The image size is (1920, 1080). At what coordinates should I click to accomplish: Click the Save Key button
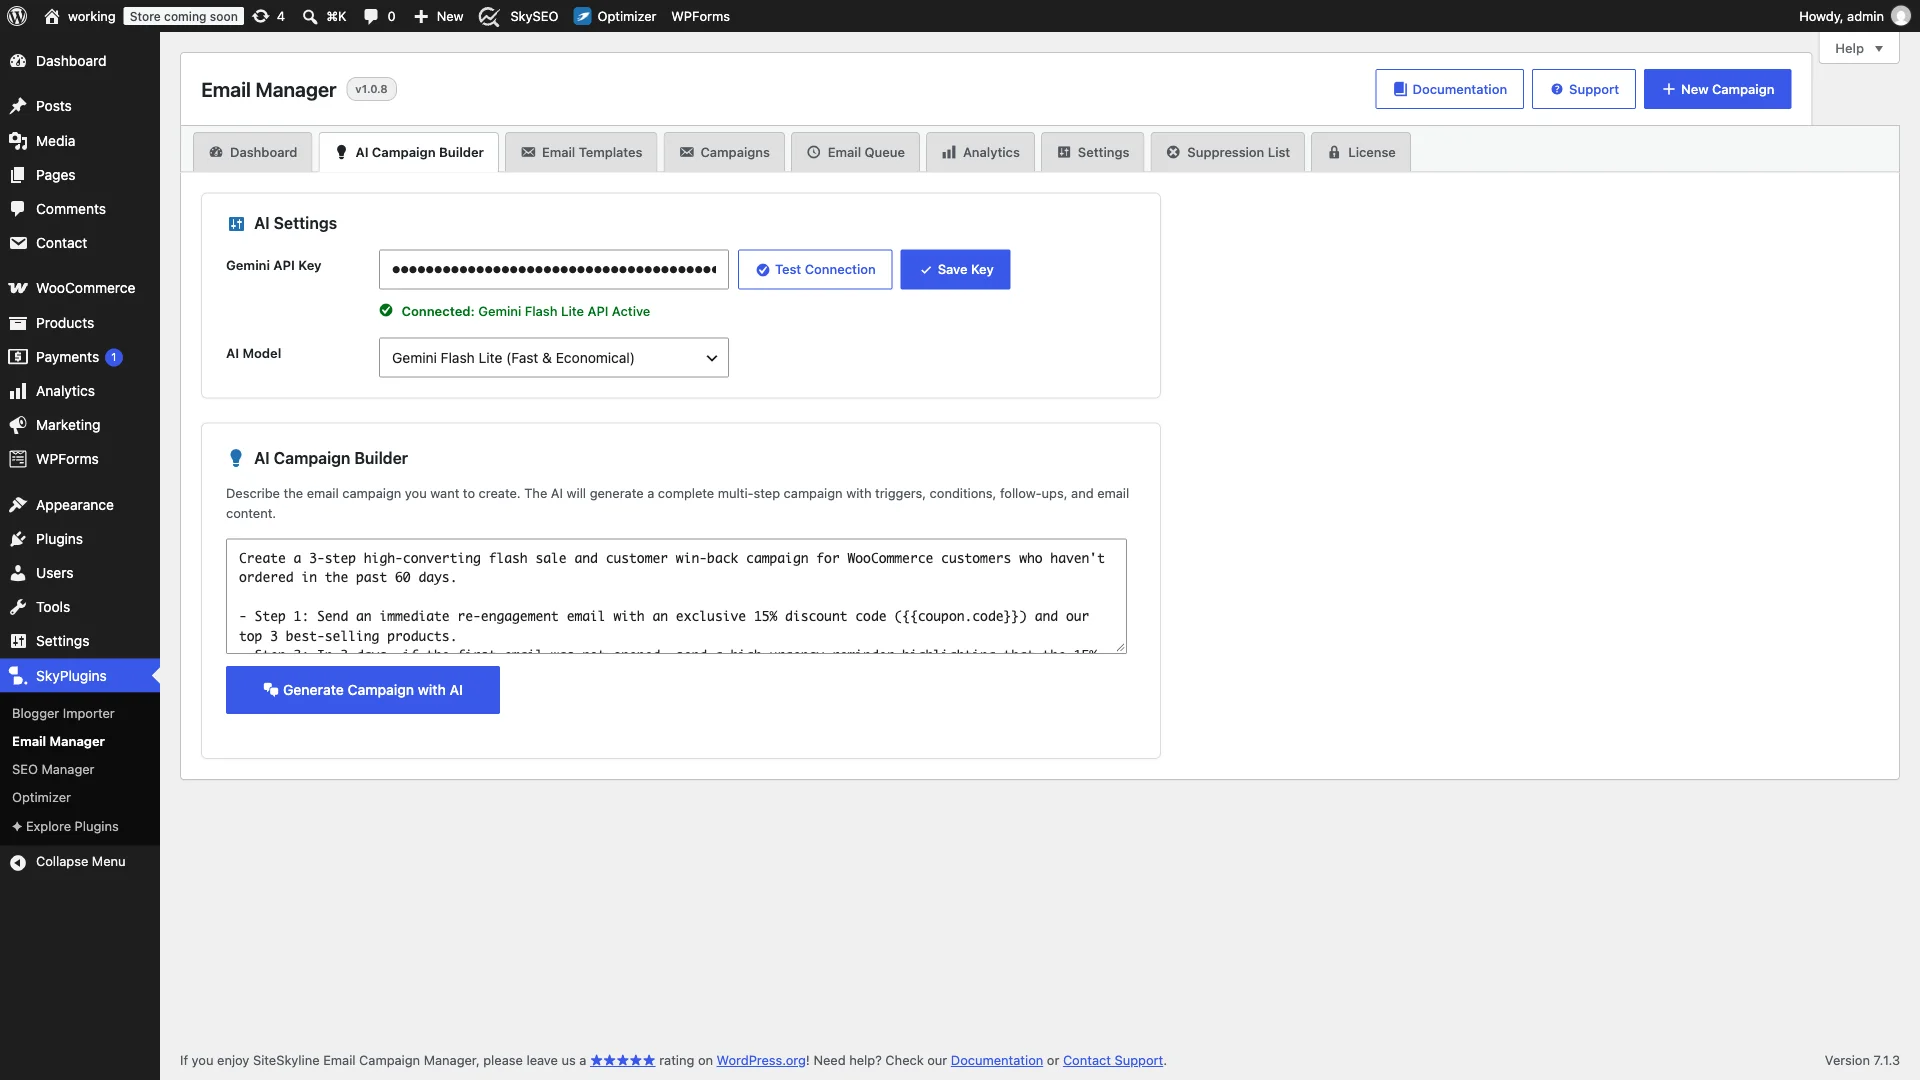coord(955,270)
